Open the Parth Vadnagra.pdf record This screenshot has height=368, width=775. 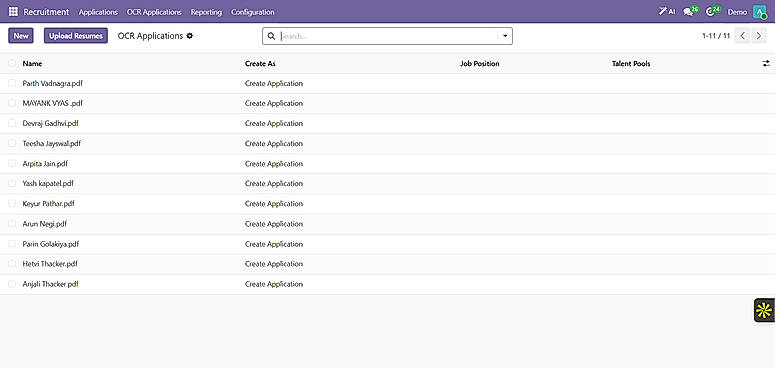coord(52,83)
